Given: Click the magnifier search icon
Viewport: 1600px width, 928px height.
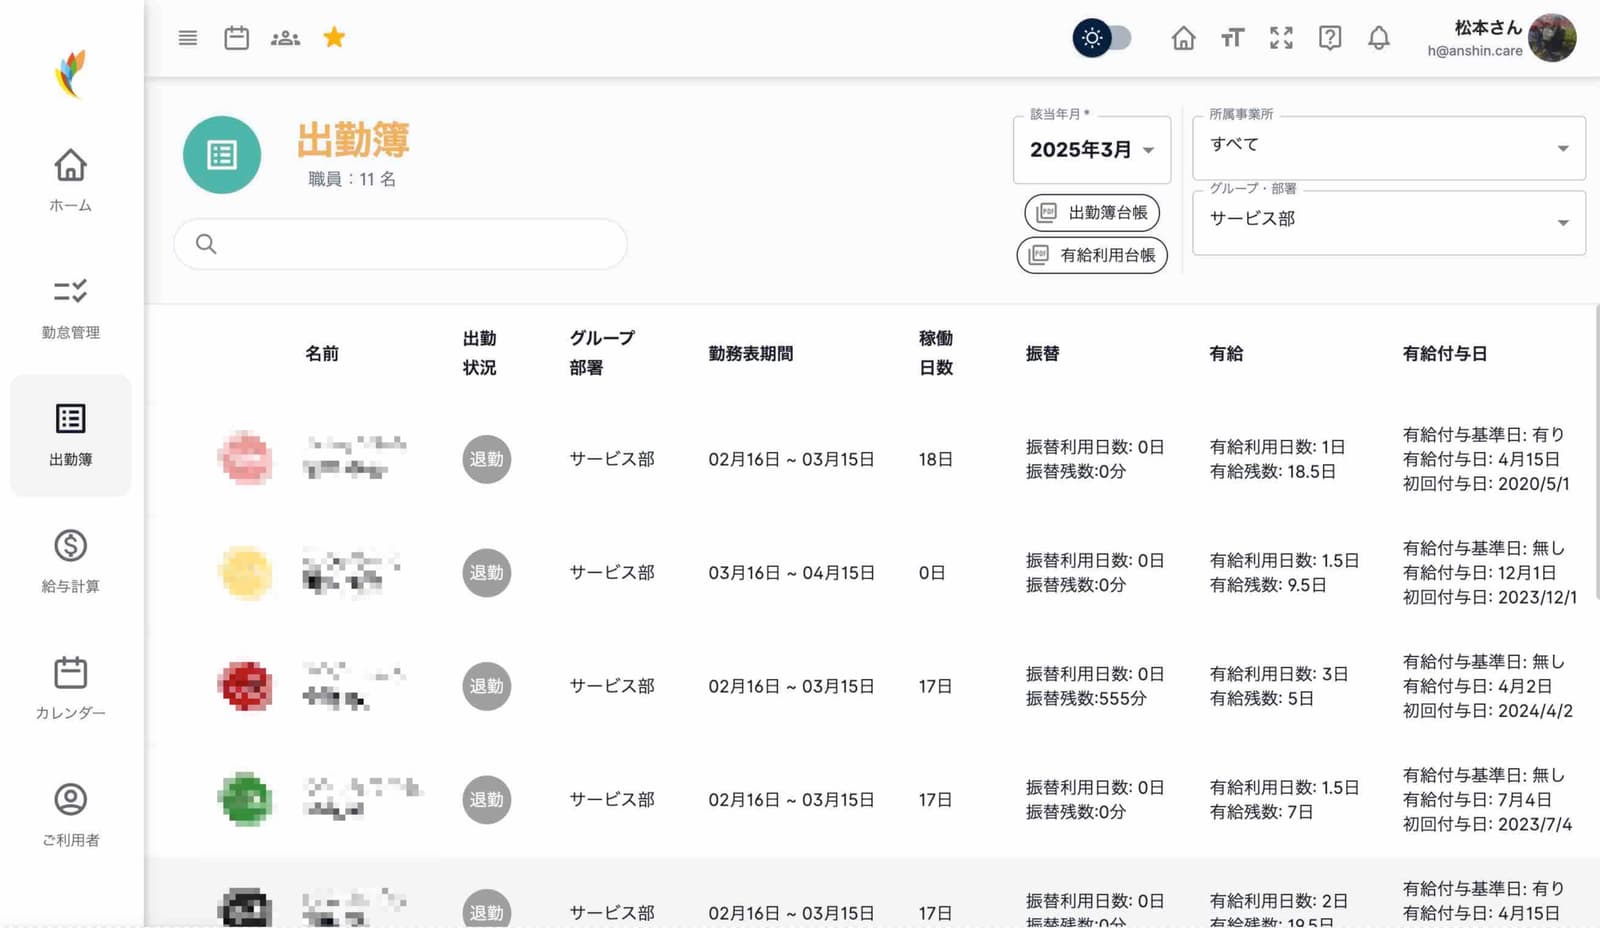Looking at the screenshot, I should (206, 243).
